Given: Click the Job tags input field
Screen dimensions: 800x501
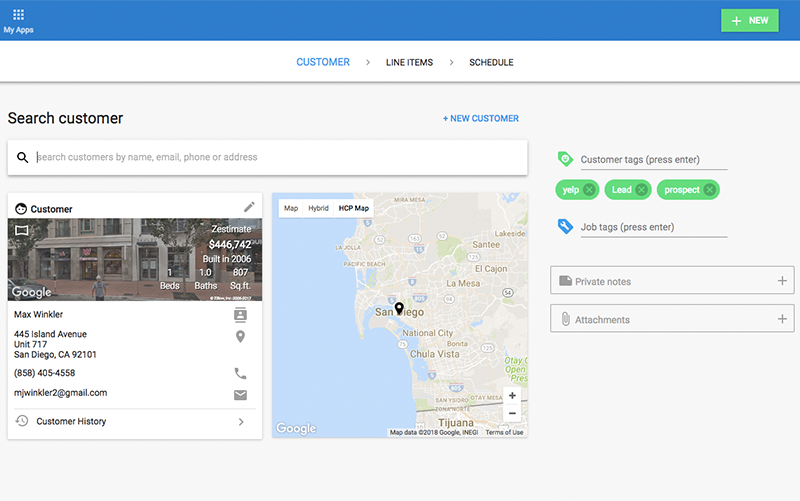Looking at the screenshot, I should pyautogui.click(x=654, y=227).
